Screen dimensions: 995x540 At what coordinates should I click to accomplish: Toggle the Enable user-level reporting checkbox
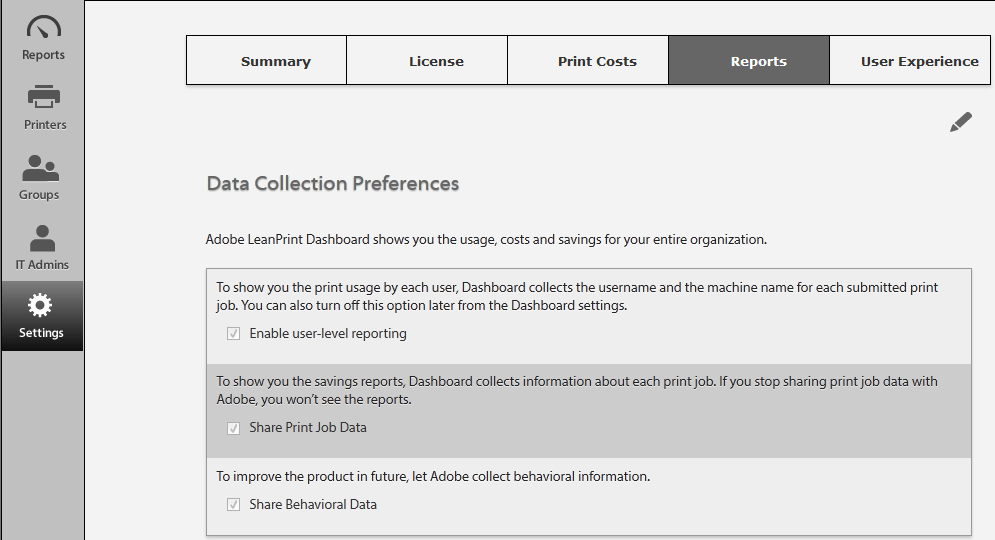click(x=234, y=334)
